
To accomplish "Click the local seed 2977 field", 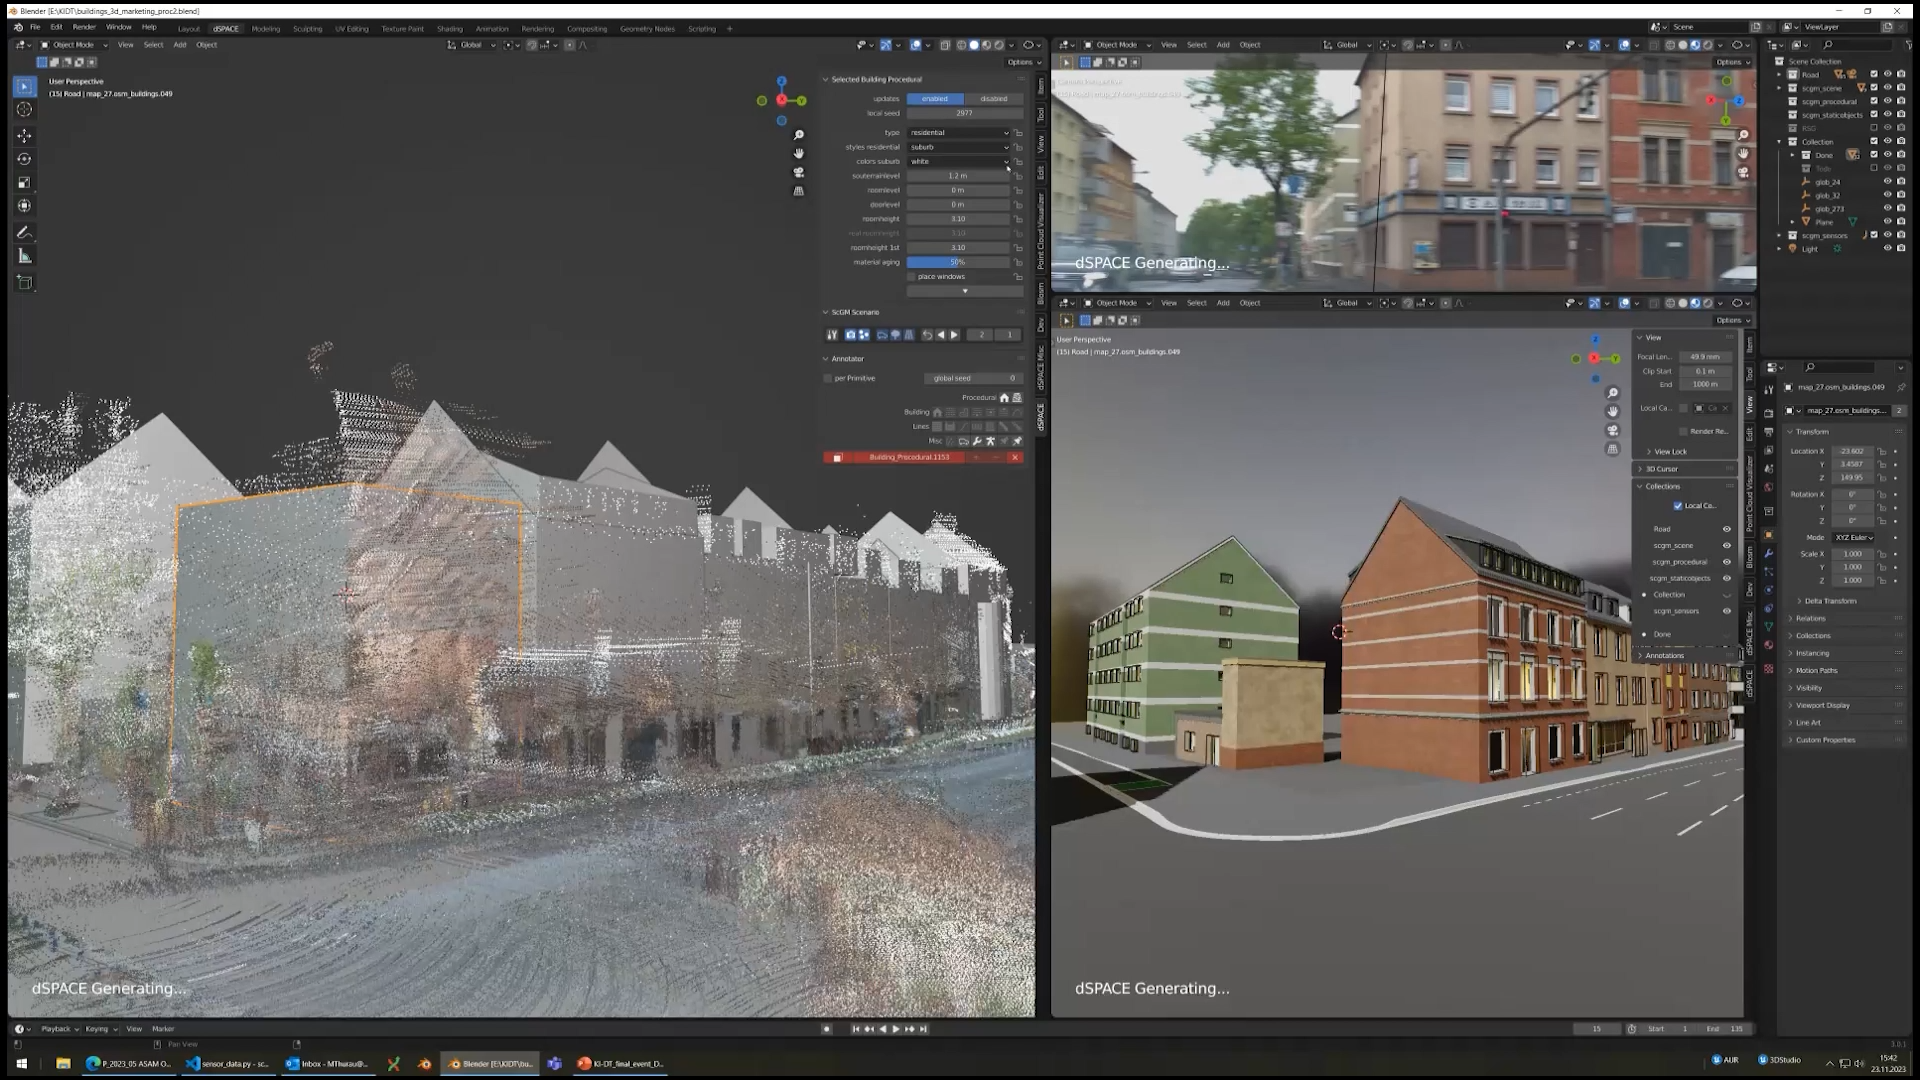I will 963,113.
